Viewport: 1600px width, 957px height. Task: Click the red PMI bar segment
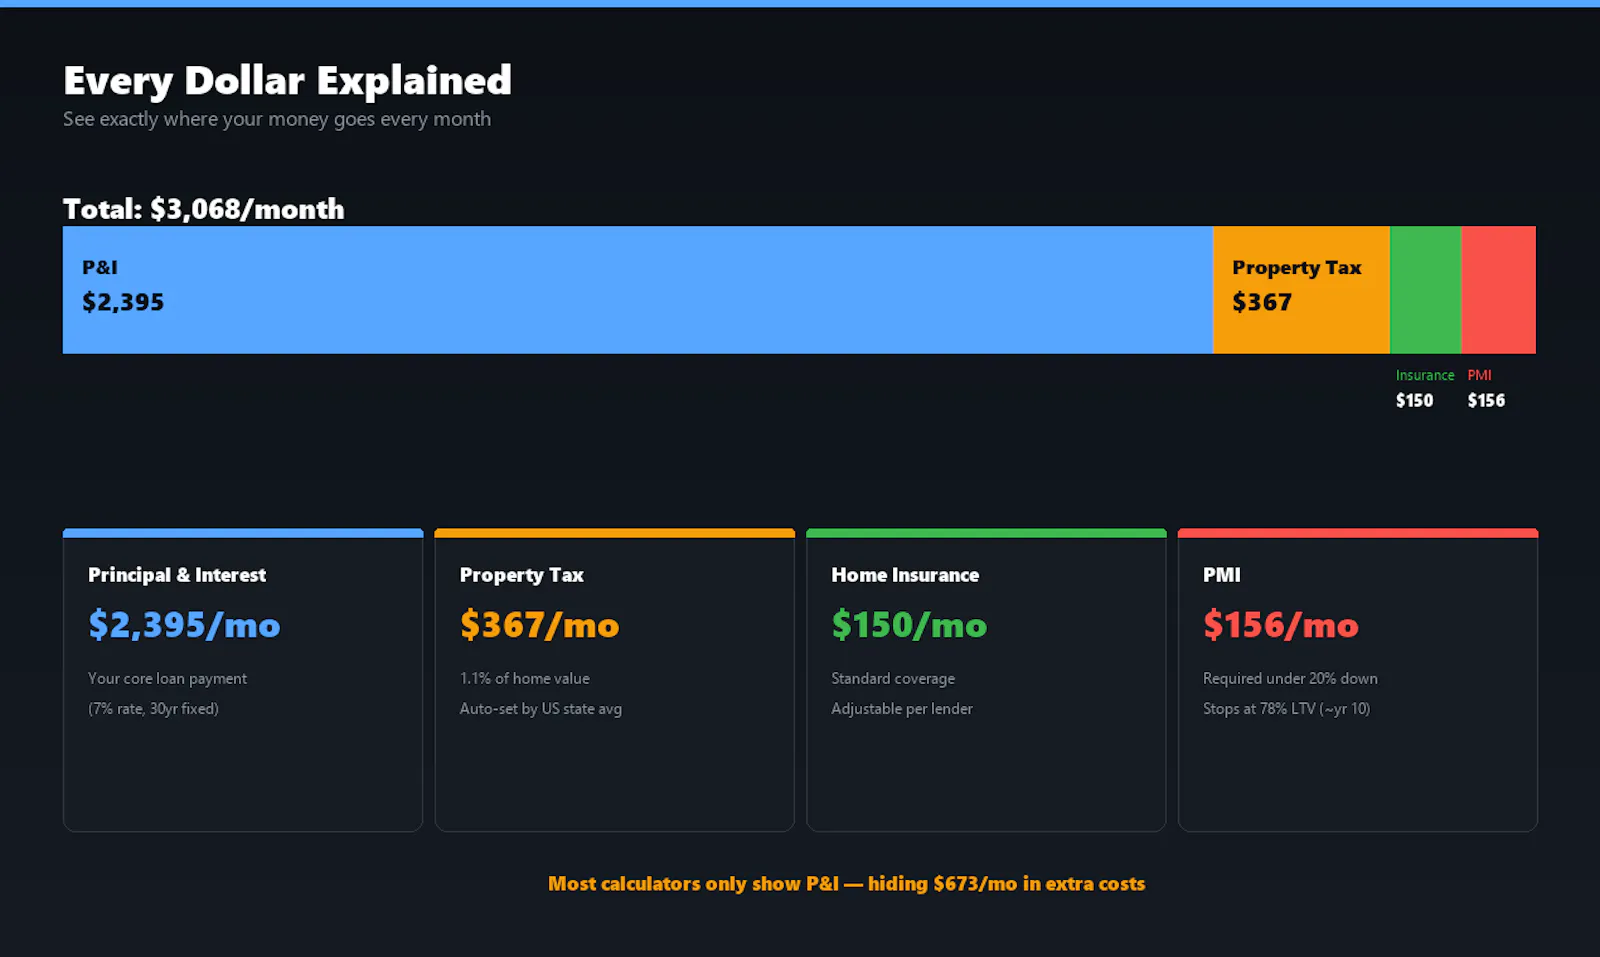point(1498,290)
